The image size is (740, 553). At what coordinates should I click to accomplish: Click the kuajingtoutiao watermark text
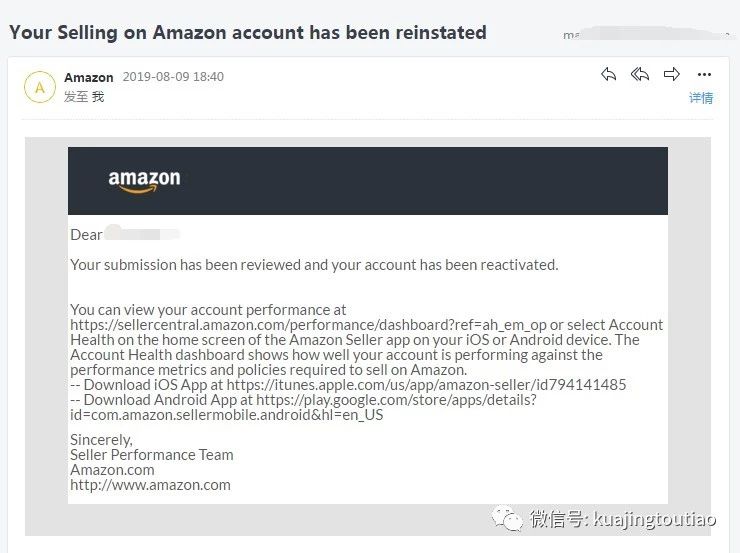[x=655, y=520]
